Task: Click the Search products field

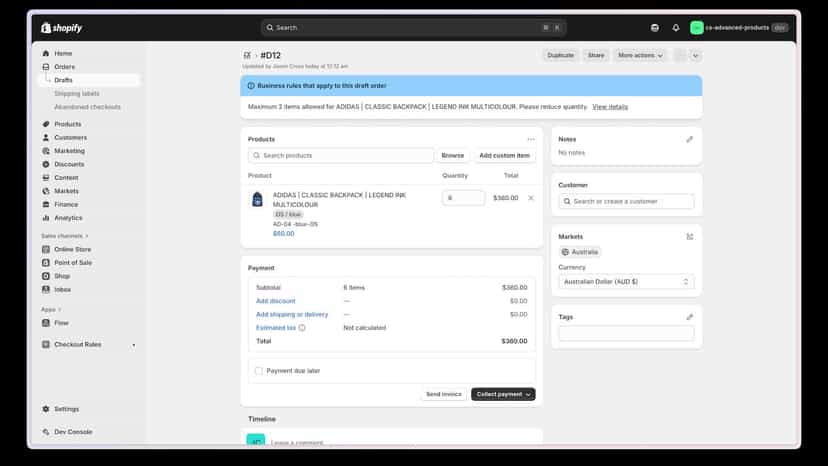Action: pyautogui.click(x=341, y=156)
